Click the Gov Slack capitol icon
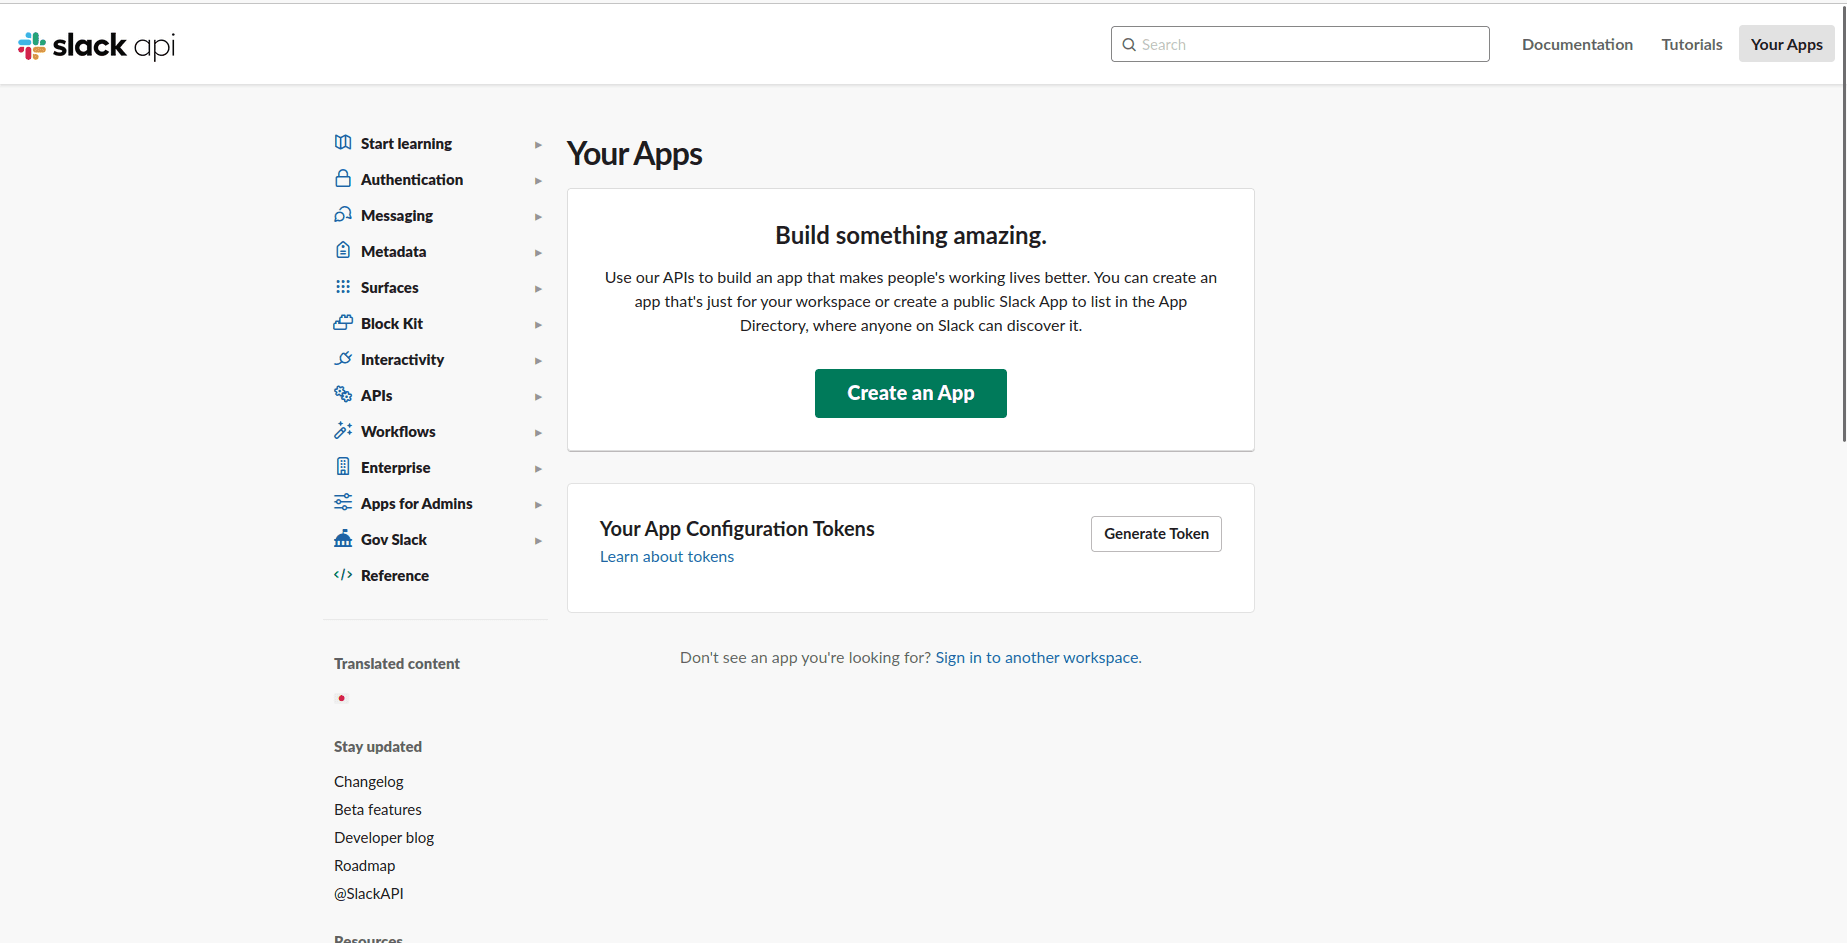Image resolution: width=1847 pixels, height=943 pixels. coord(343,539)
